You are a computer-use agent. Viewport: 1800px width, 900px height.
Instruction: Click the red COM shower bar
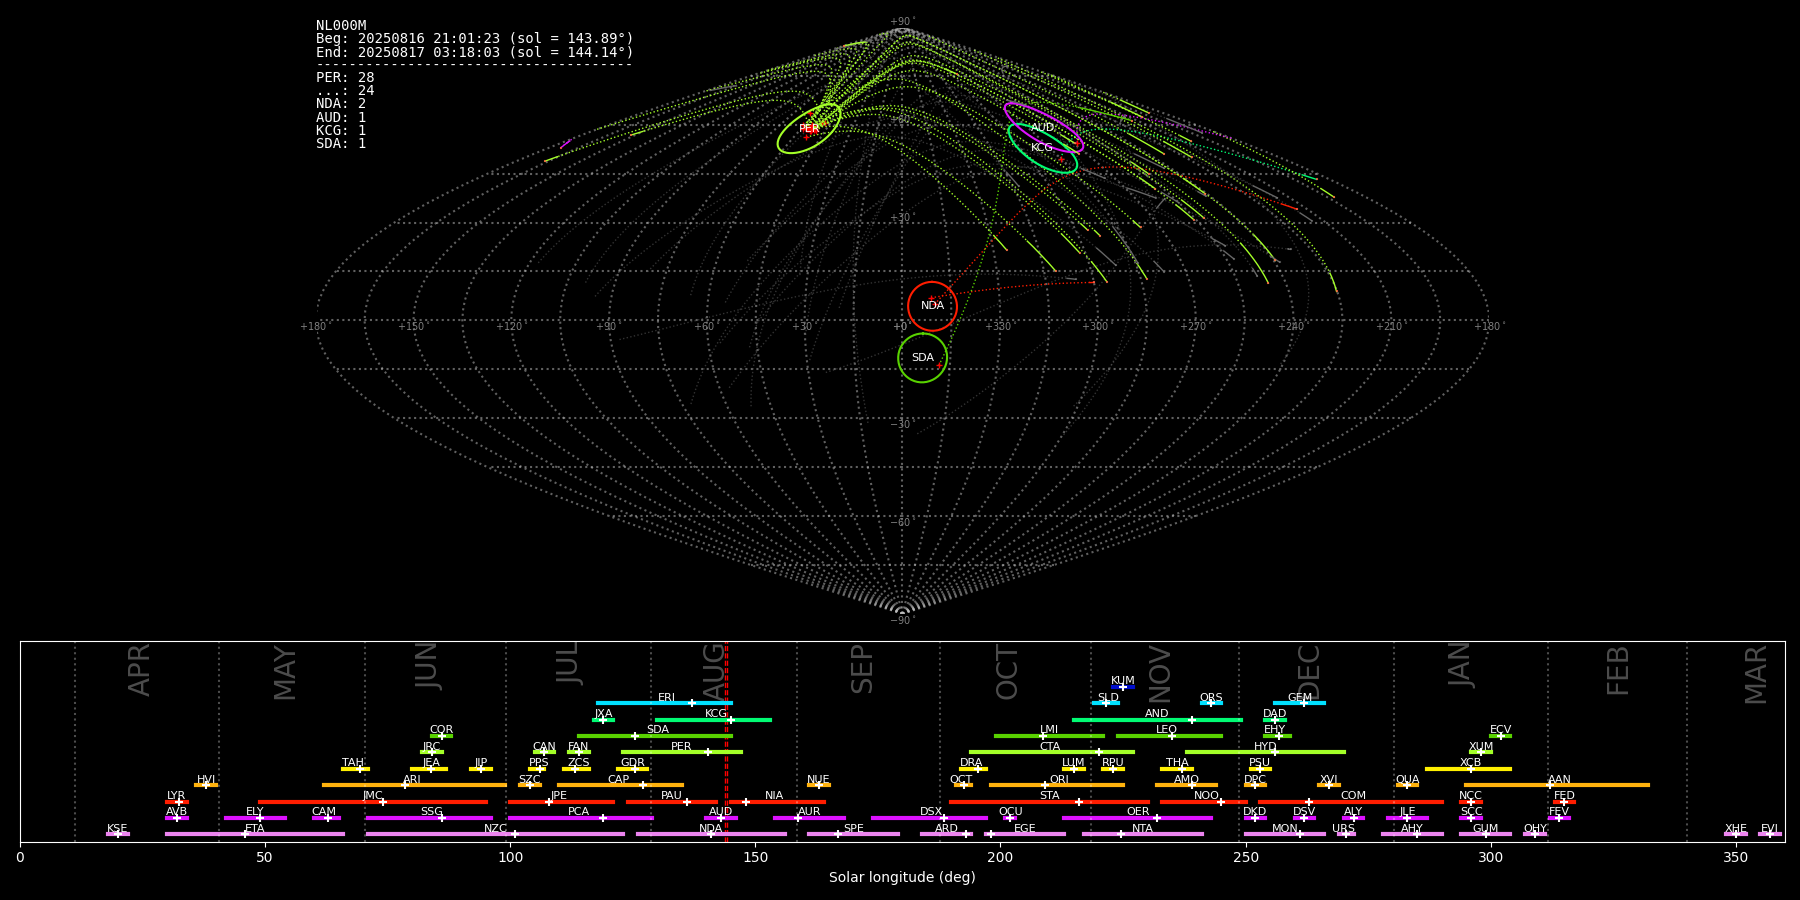point(1351,802)
